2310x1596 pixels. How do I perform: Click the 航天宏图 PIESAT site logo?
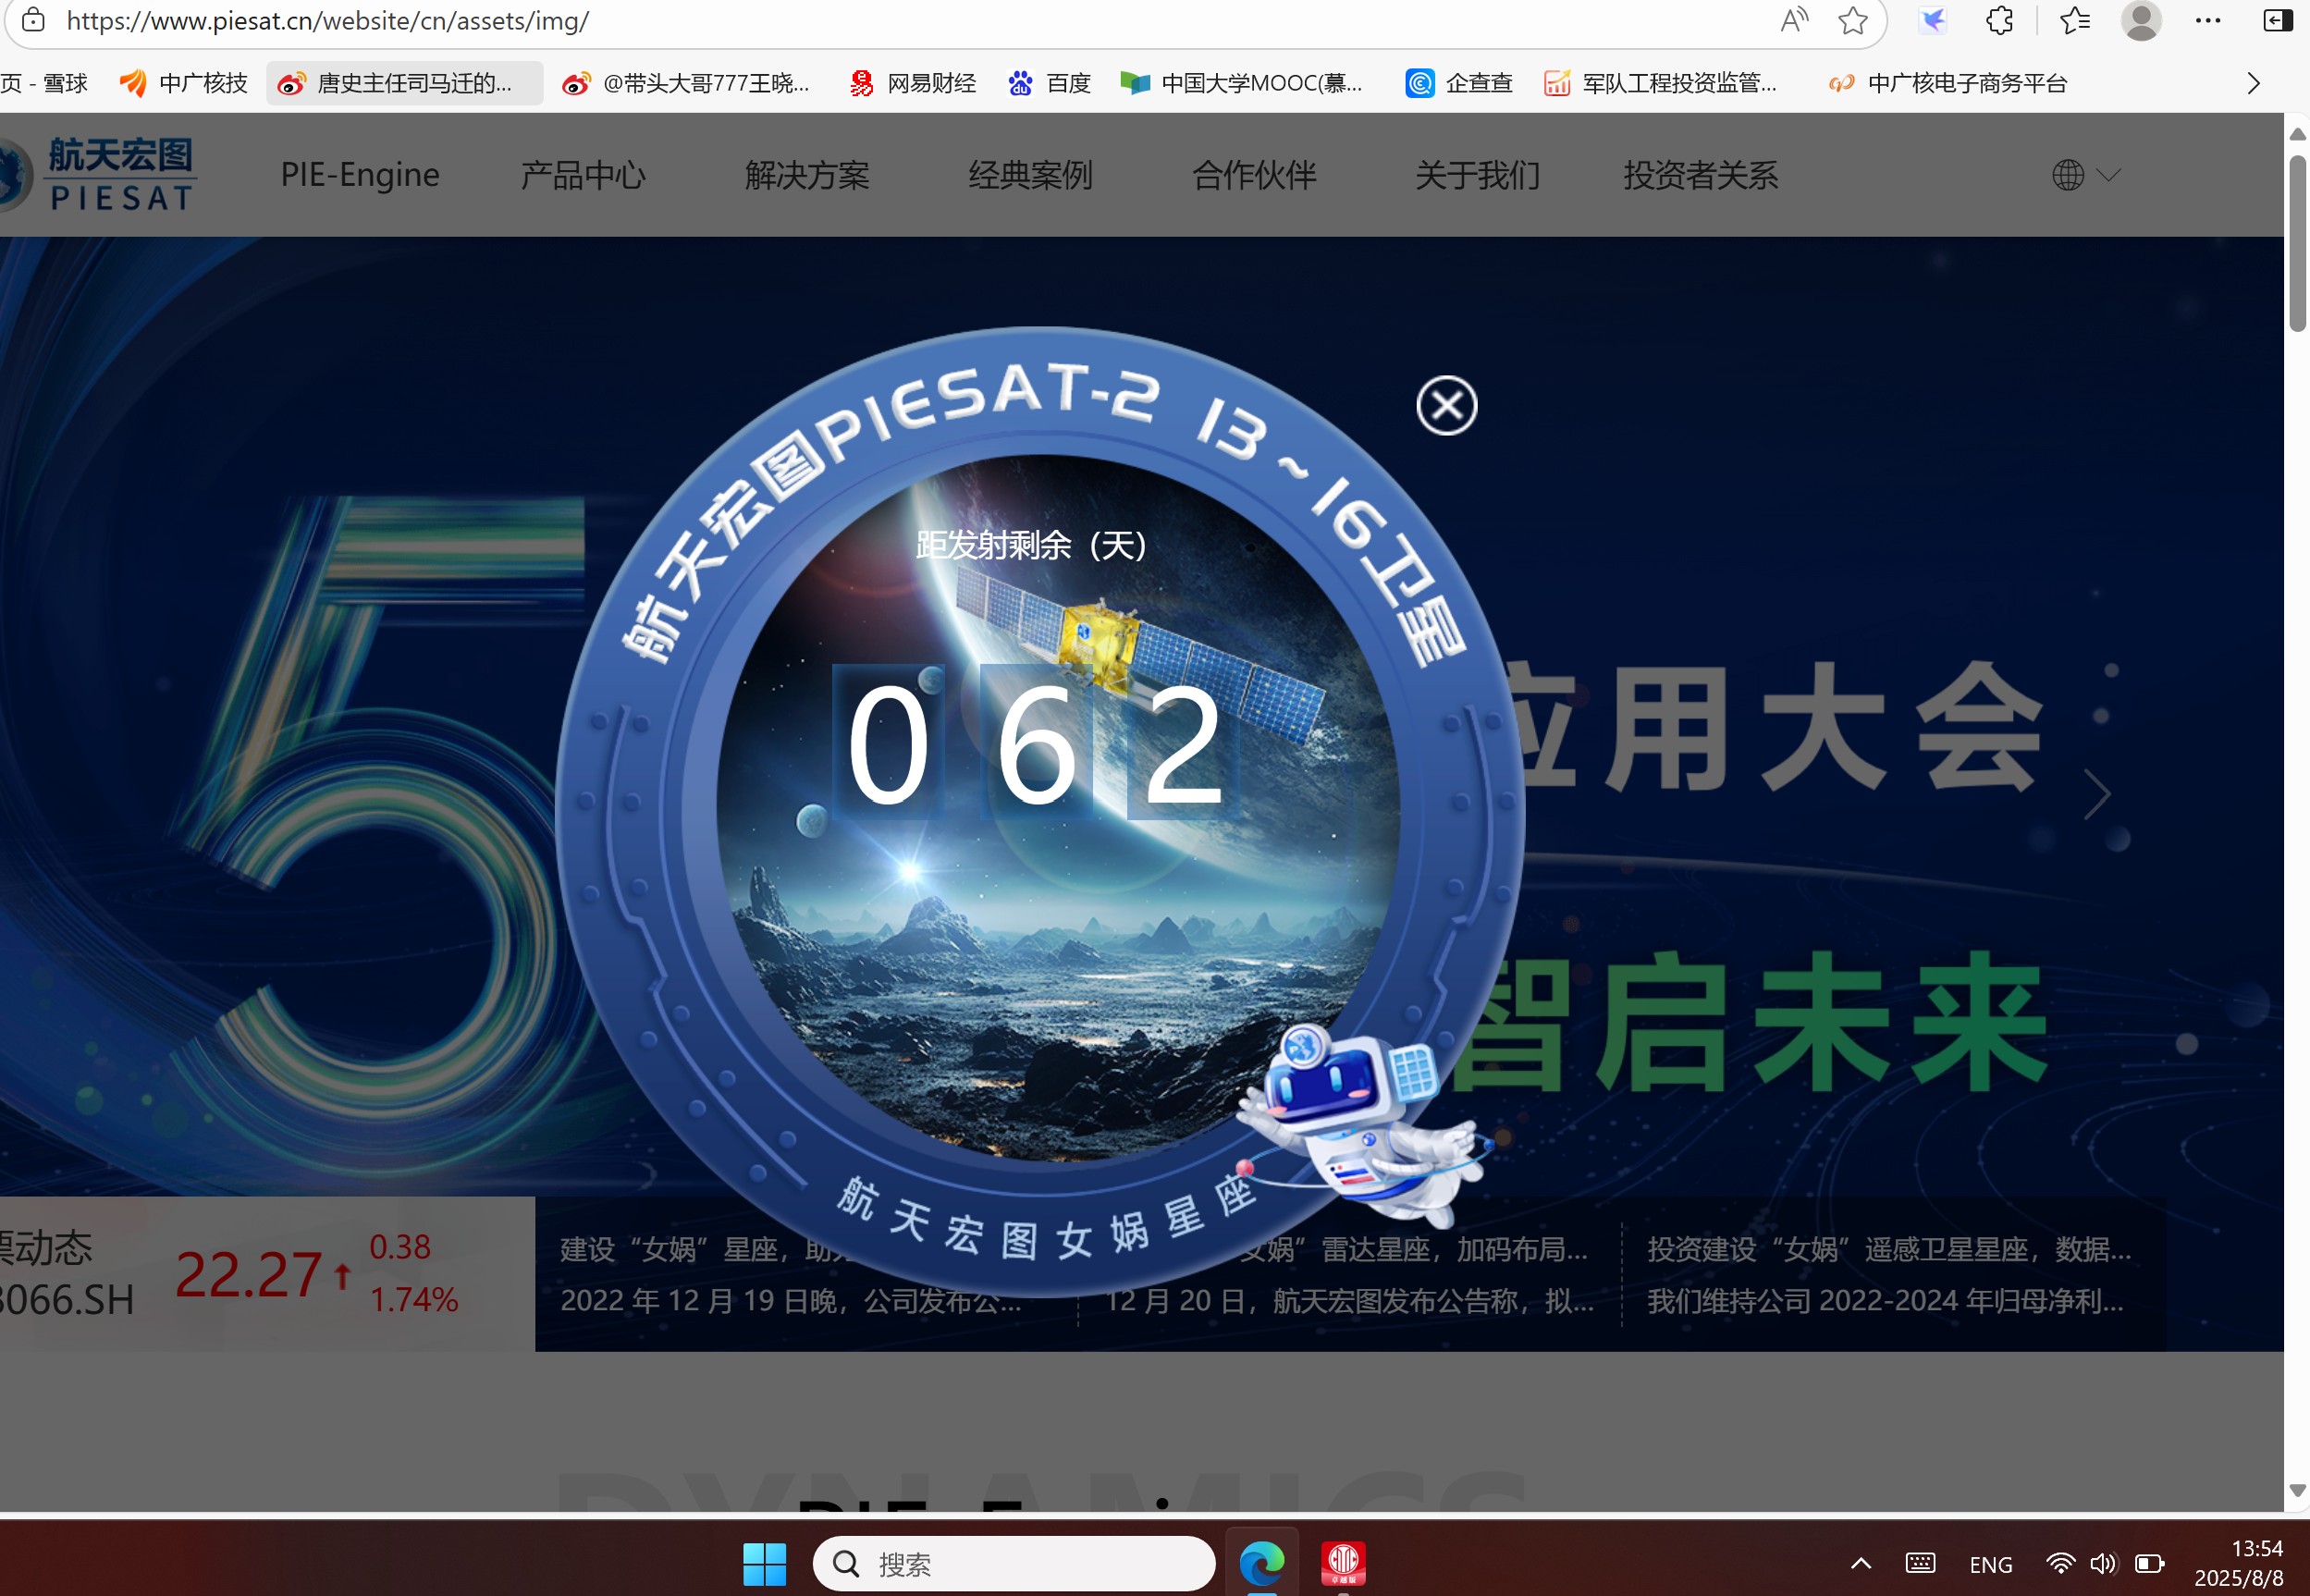pyautogui.click(x=97, y=174)
